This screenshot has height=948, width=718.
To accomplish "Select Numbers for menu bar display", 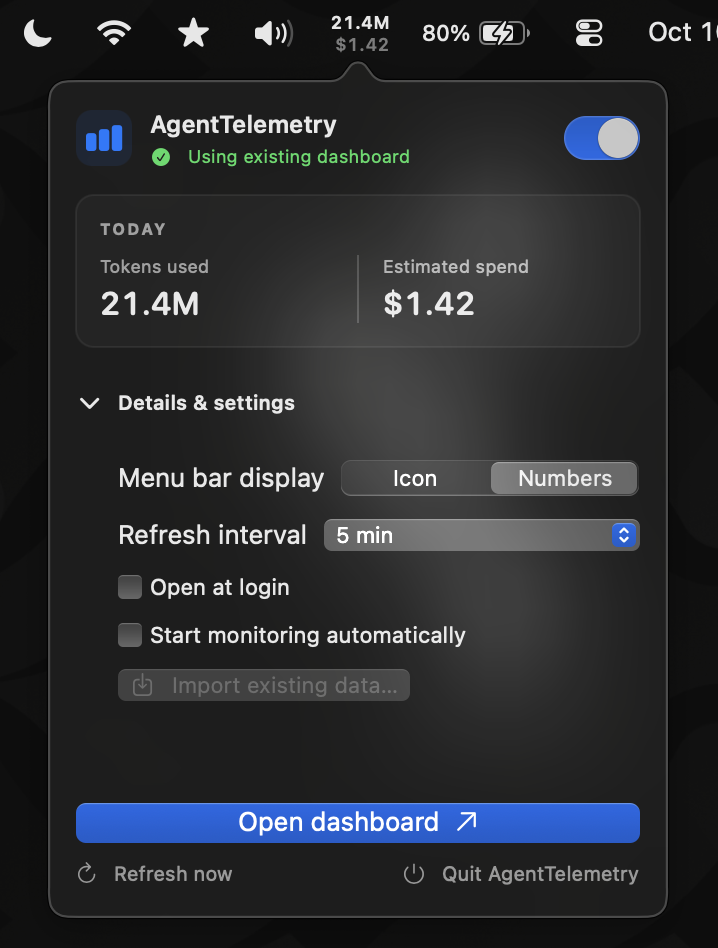I will click(564, 478).
